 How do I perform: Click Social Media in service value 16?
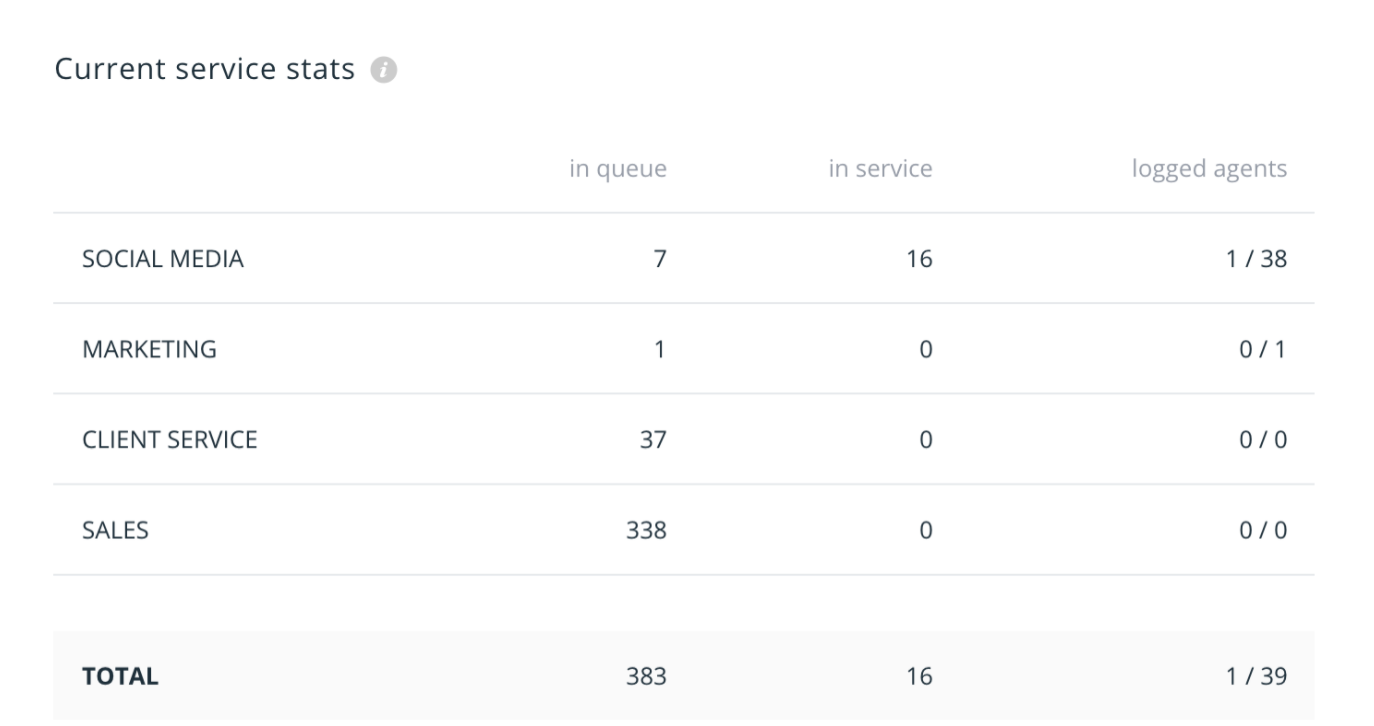click(x=919, y=259)
